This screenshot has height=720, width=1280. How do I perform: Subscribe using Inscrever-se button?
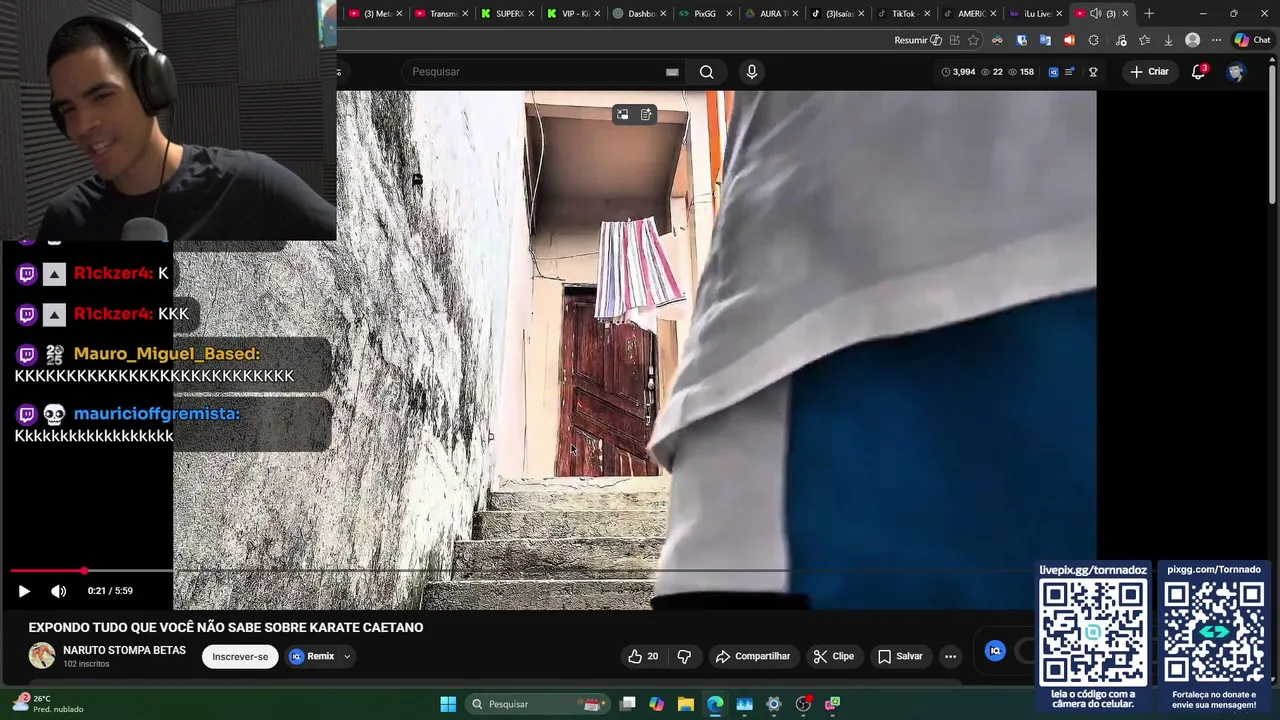(x=240, y=657)
